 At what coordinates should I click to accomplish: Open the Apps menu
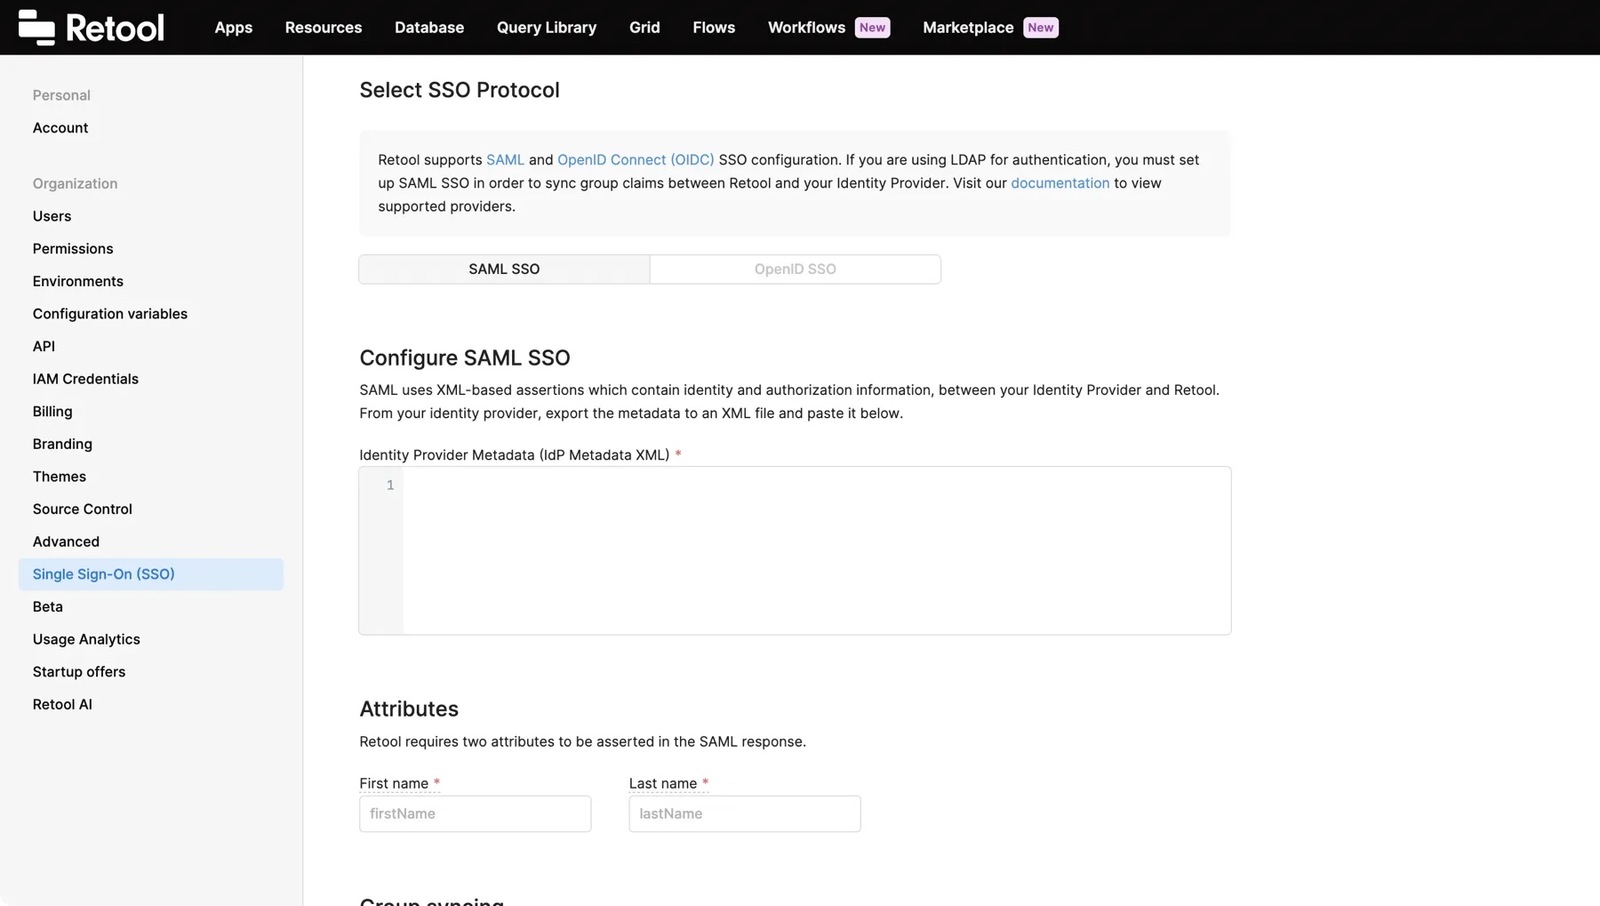click(x=233, y=27)
